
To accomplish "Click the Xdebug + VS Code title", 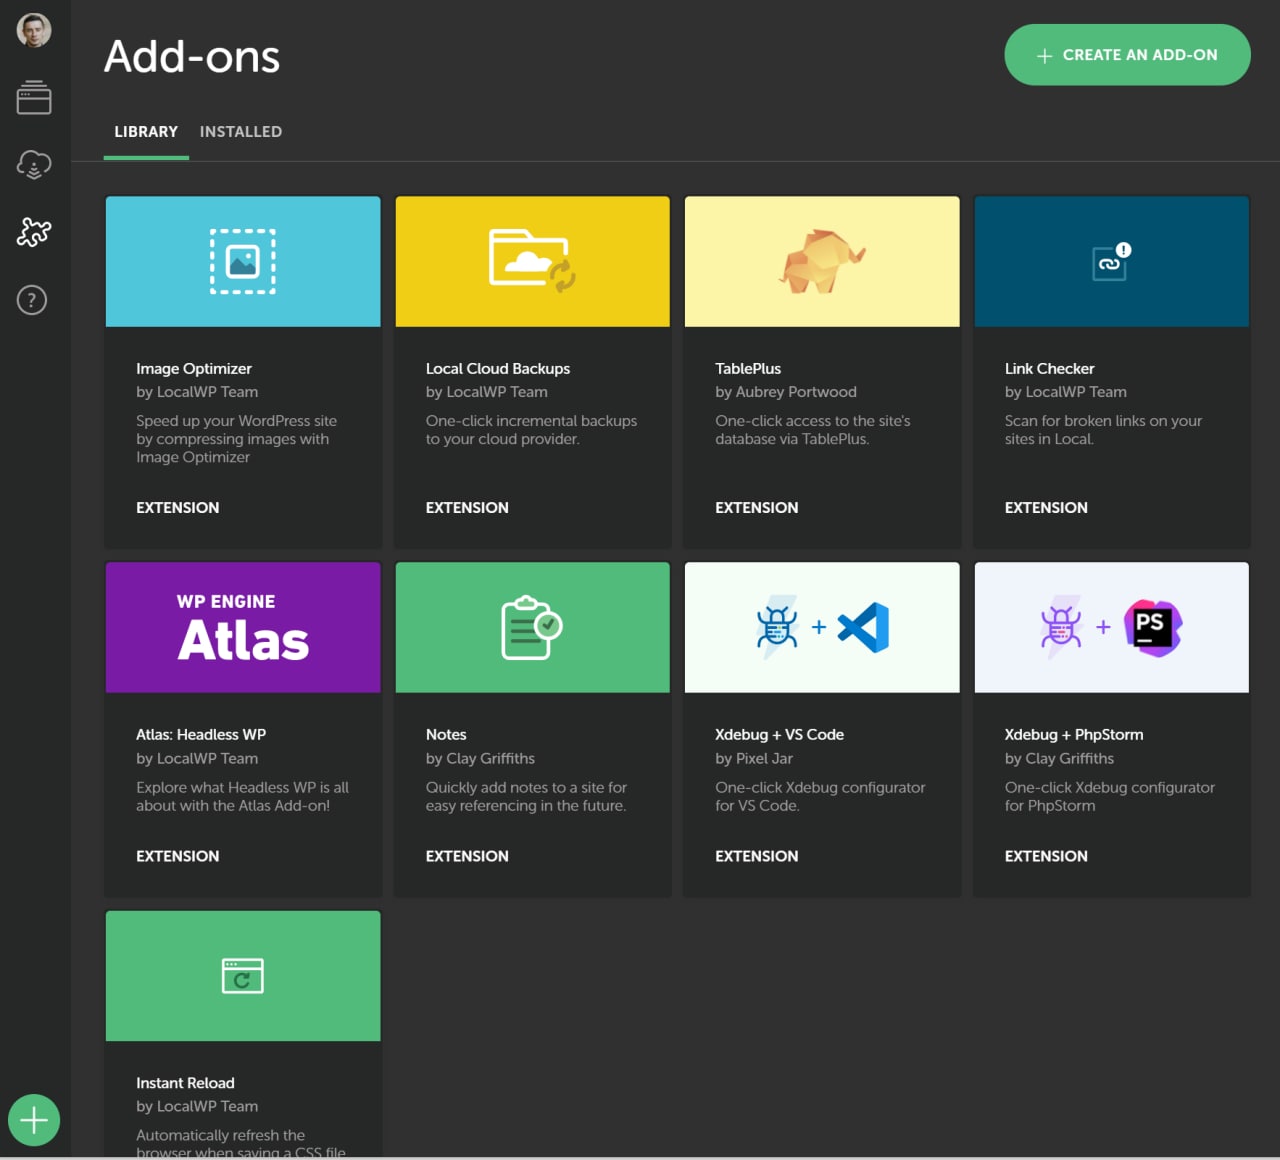I will [x=779, y=735].
